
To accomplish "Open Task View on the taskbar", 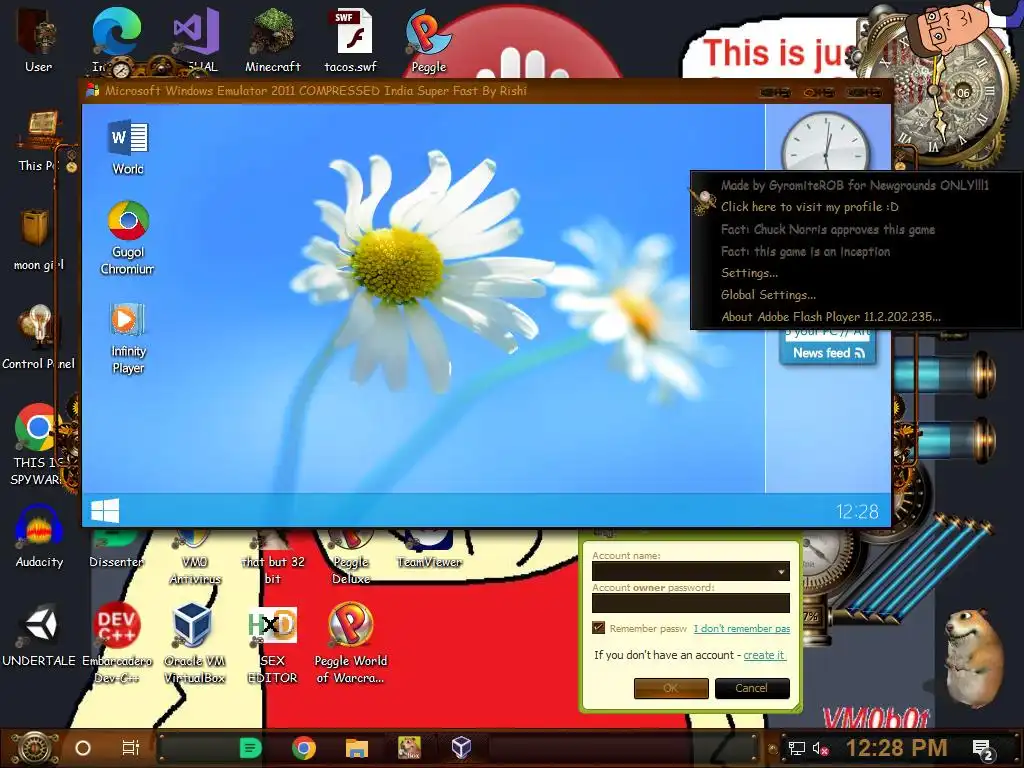I will [x=131, y=748].
